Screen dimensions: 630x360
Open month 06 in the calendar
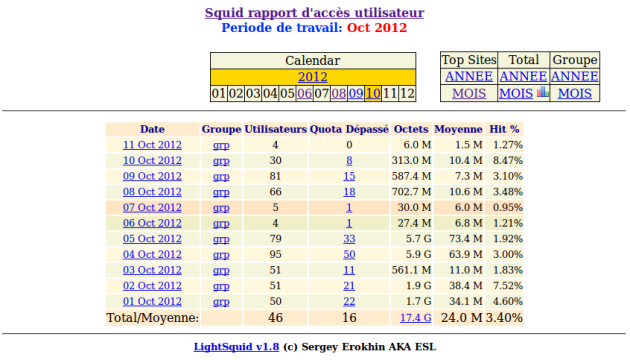click(x=304, y=94)
